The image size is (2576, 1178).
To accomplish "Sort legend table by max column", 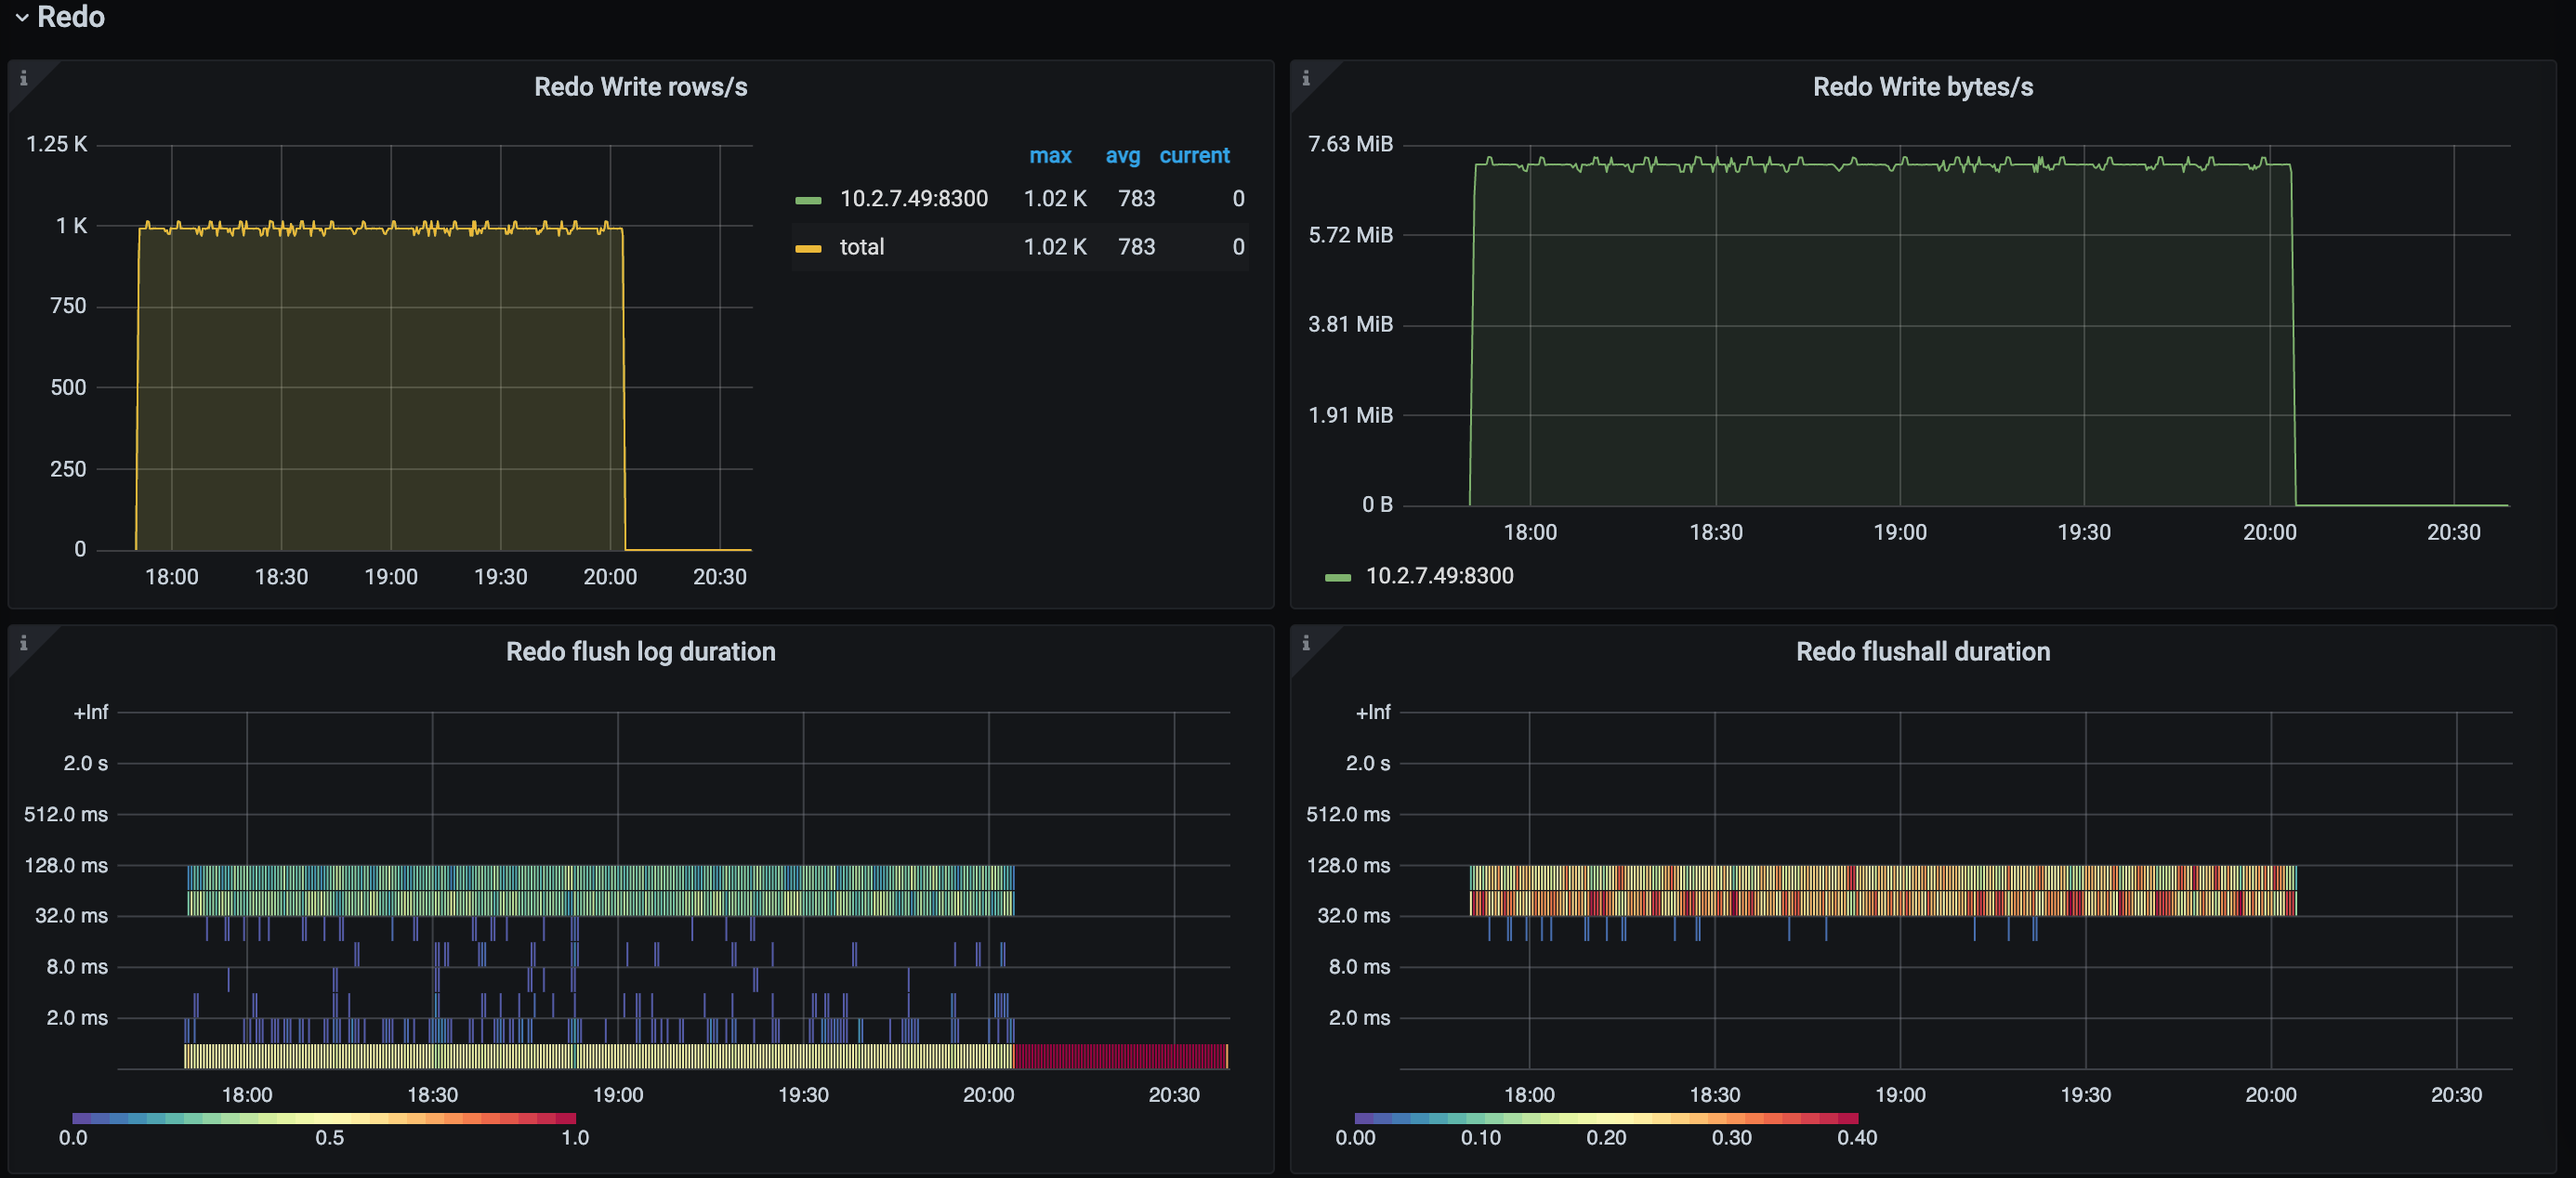I will [x=1050, y=156].
